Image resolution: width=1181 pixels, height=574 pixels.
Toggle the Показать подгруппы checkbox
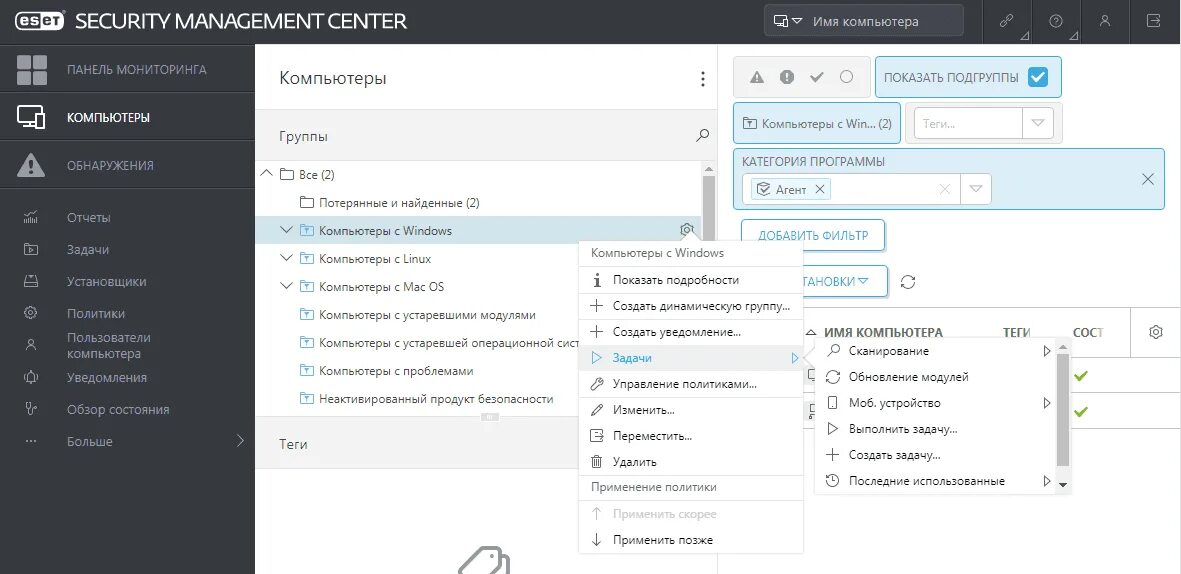pyautogui.click(x=1037, y=77)
